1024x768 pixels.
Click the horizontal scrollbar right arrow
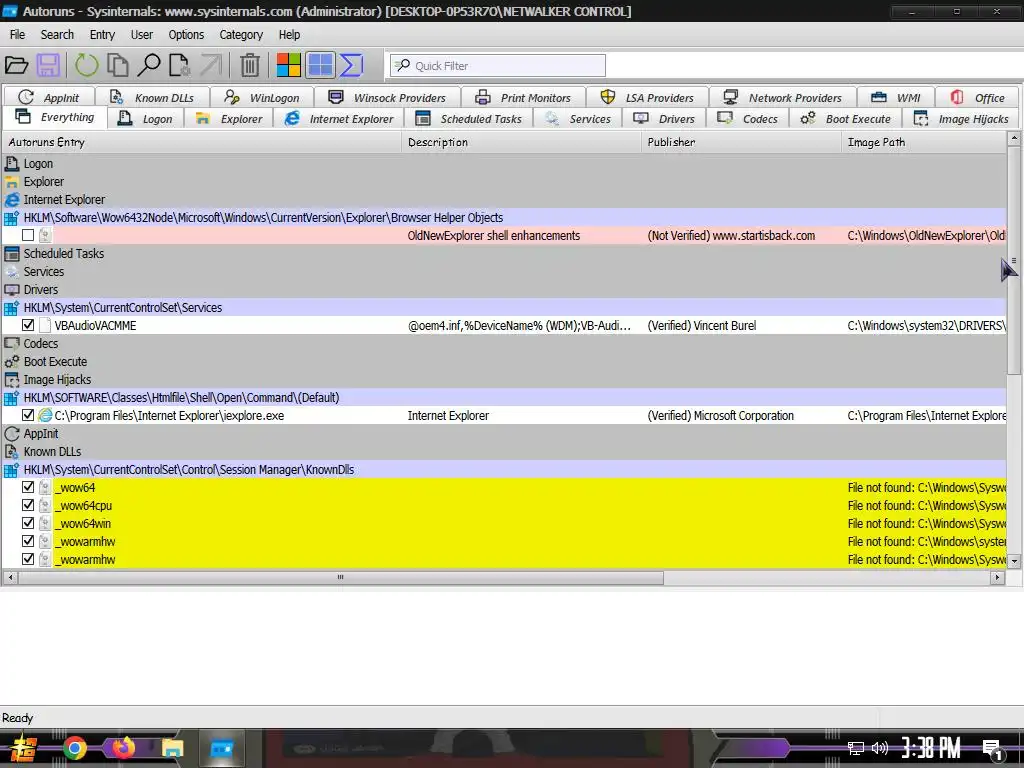click(x=997, y=577)
